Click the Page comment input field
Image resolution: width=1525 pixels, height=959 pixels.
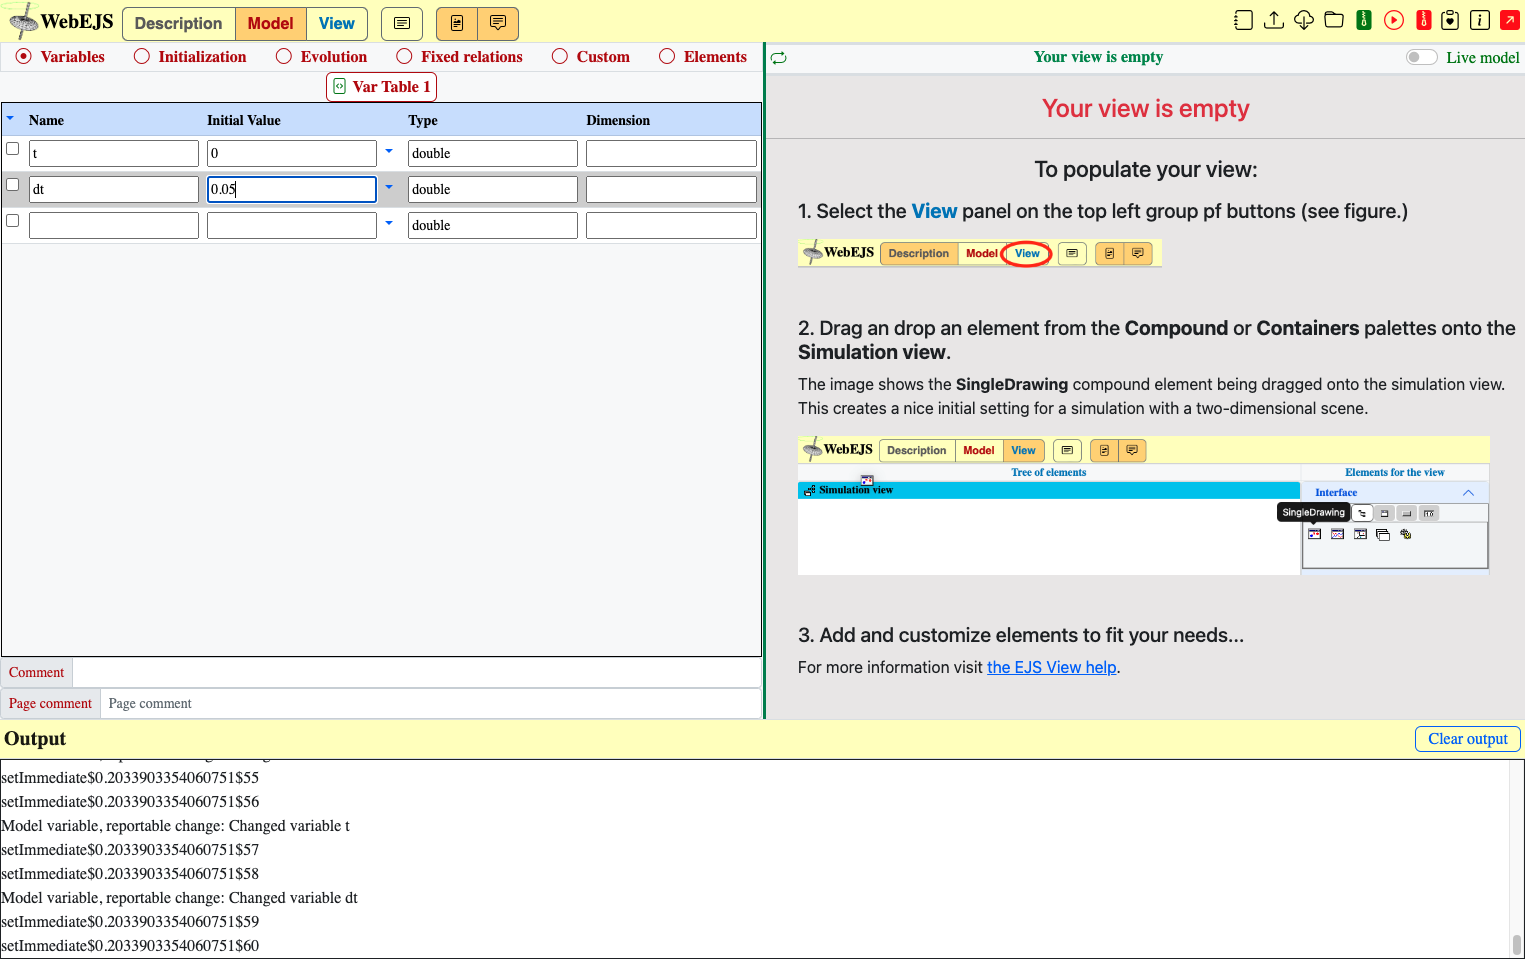point(431,704)
